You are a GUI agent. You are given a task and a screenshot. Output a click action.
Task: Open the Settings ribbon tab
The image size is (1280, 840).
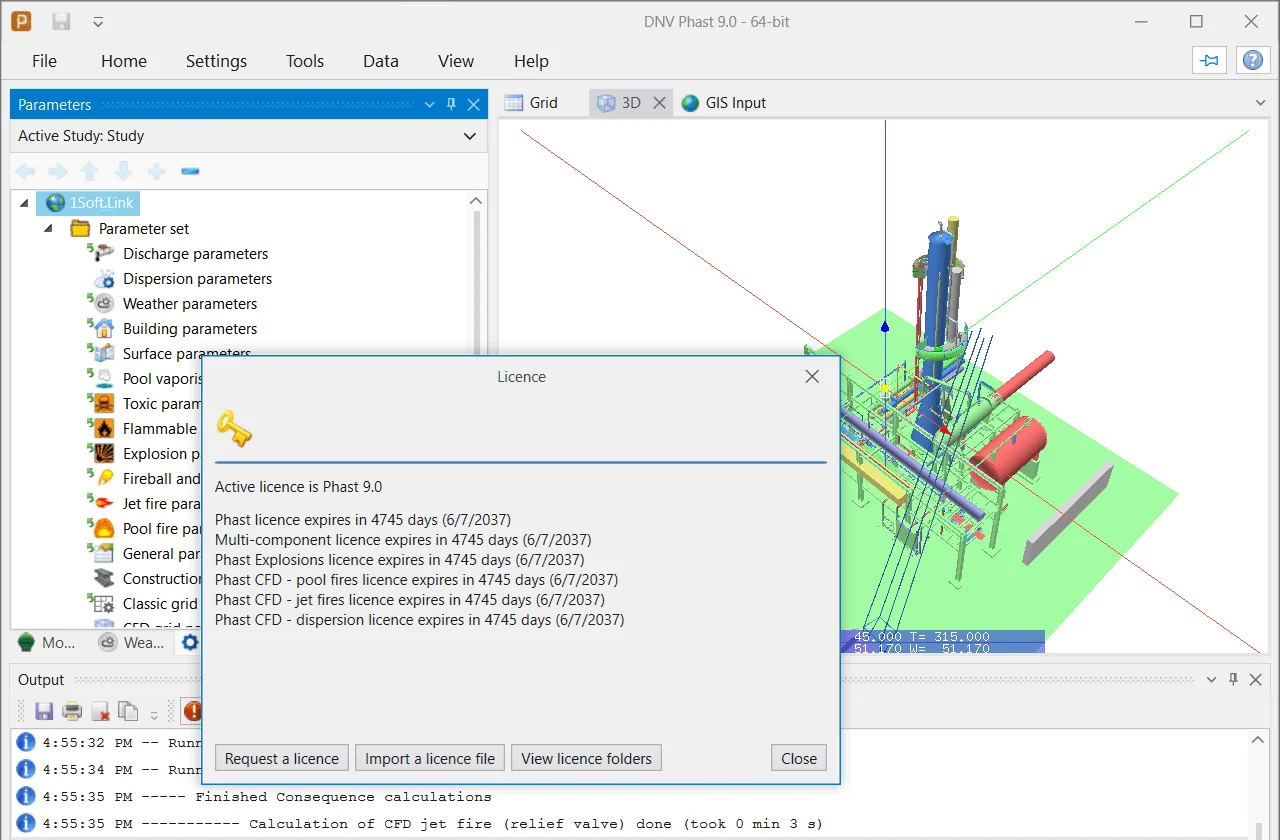click(216, 61)
